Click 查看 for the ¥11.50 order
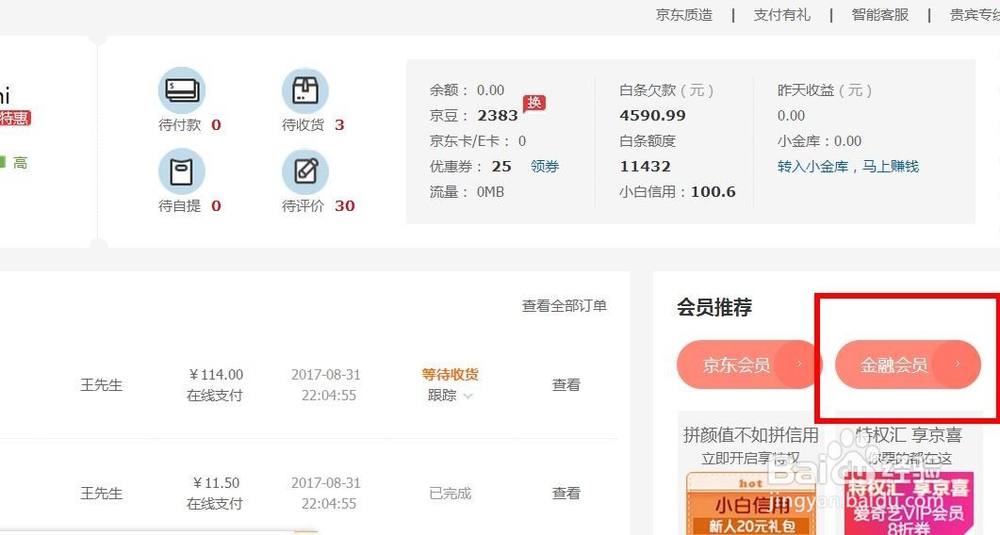This screenshot has width=1000, height=535. [566, 493]
